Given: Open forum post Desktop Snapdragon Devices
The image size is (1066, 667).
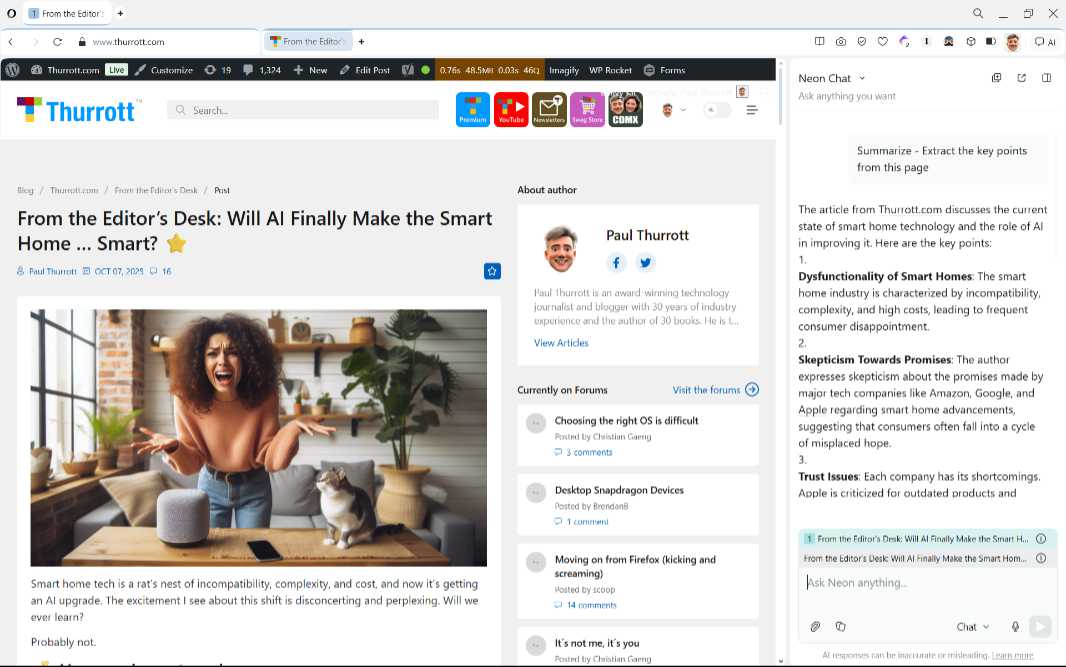Looking at the screenshot, I should click(619, 490).
